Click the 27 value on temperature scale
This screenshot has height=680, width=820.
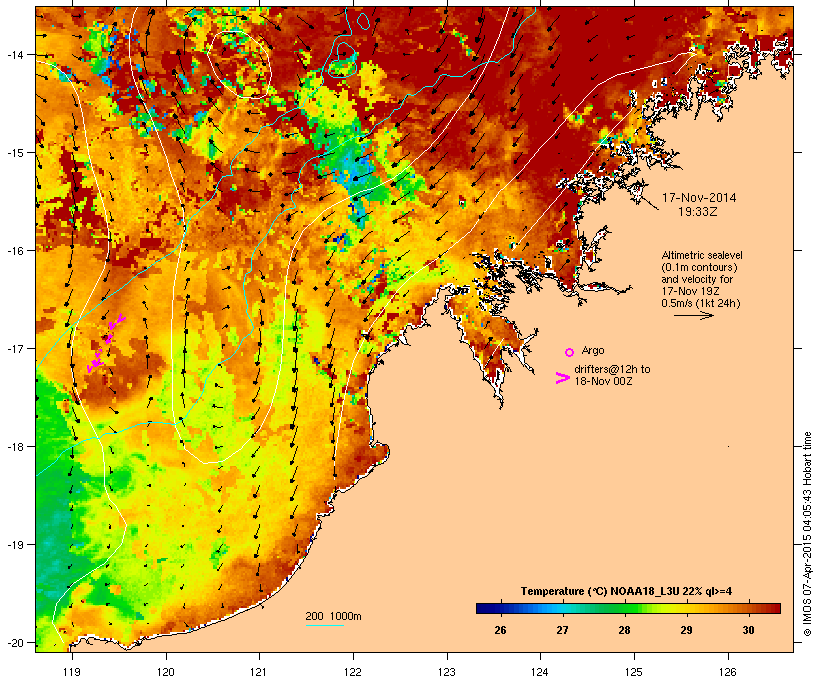pyautogui.click(x=562, y=630)
